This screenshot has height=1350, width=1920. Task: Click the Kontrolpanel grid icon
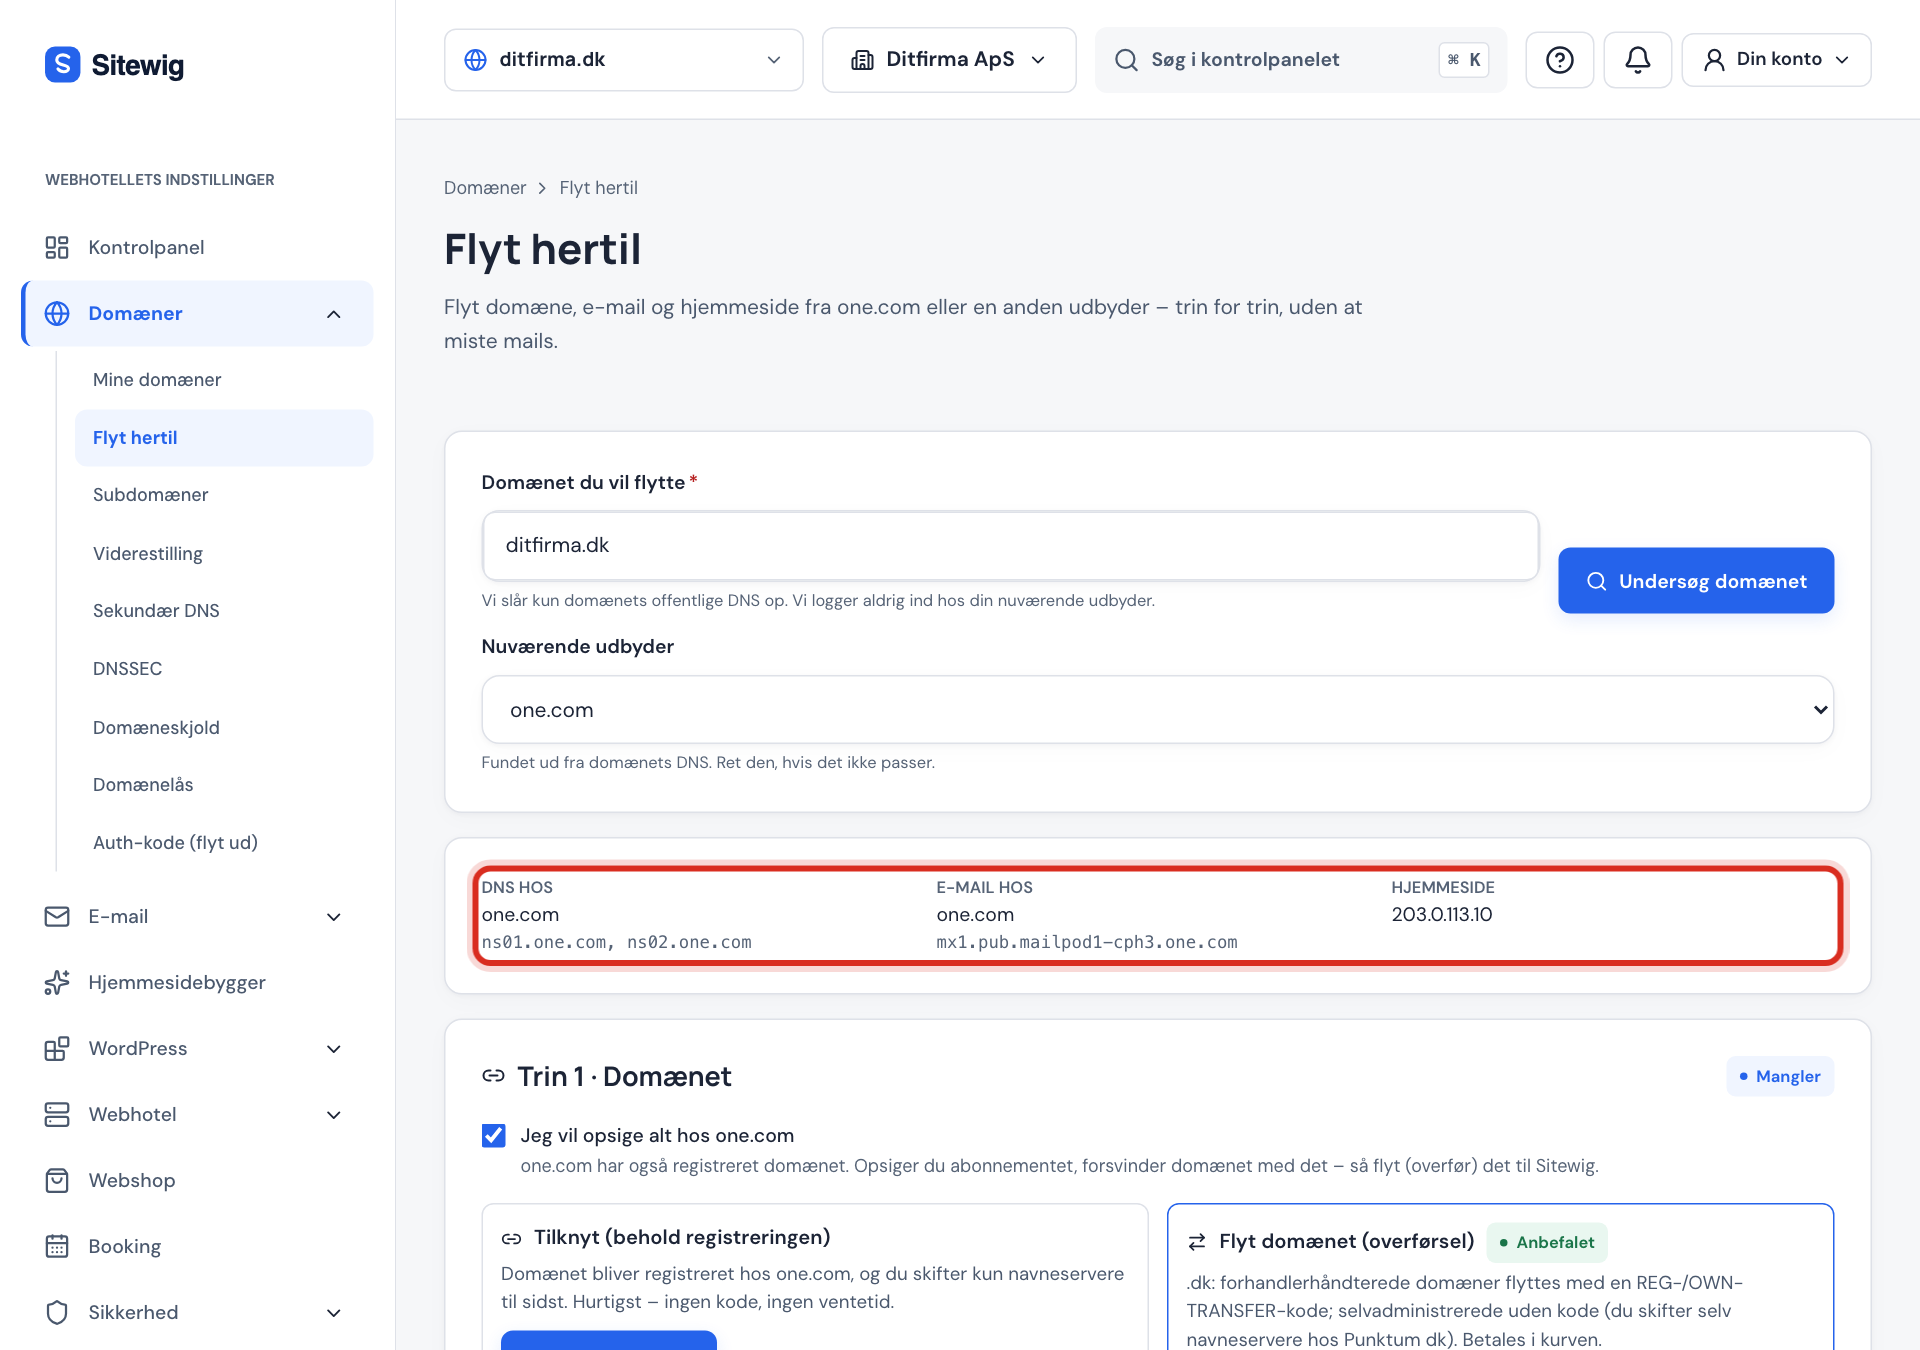(x=57, y=247)
